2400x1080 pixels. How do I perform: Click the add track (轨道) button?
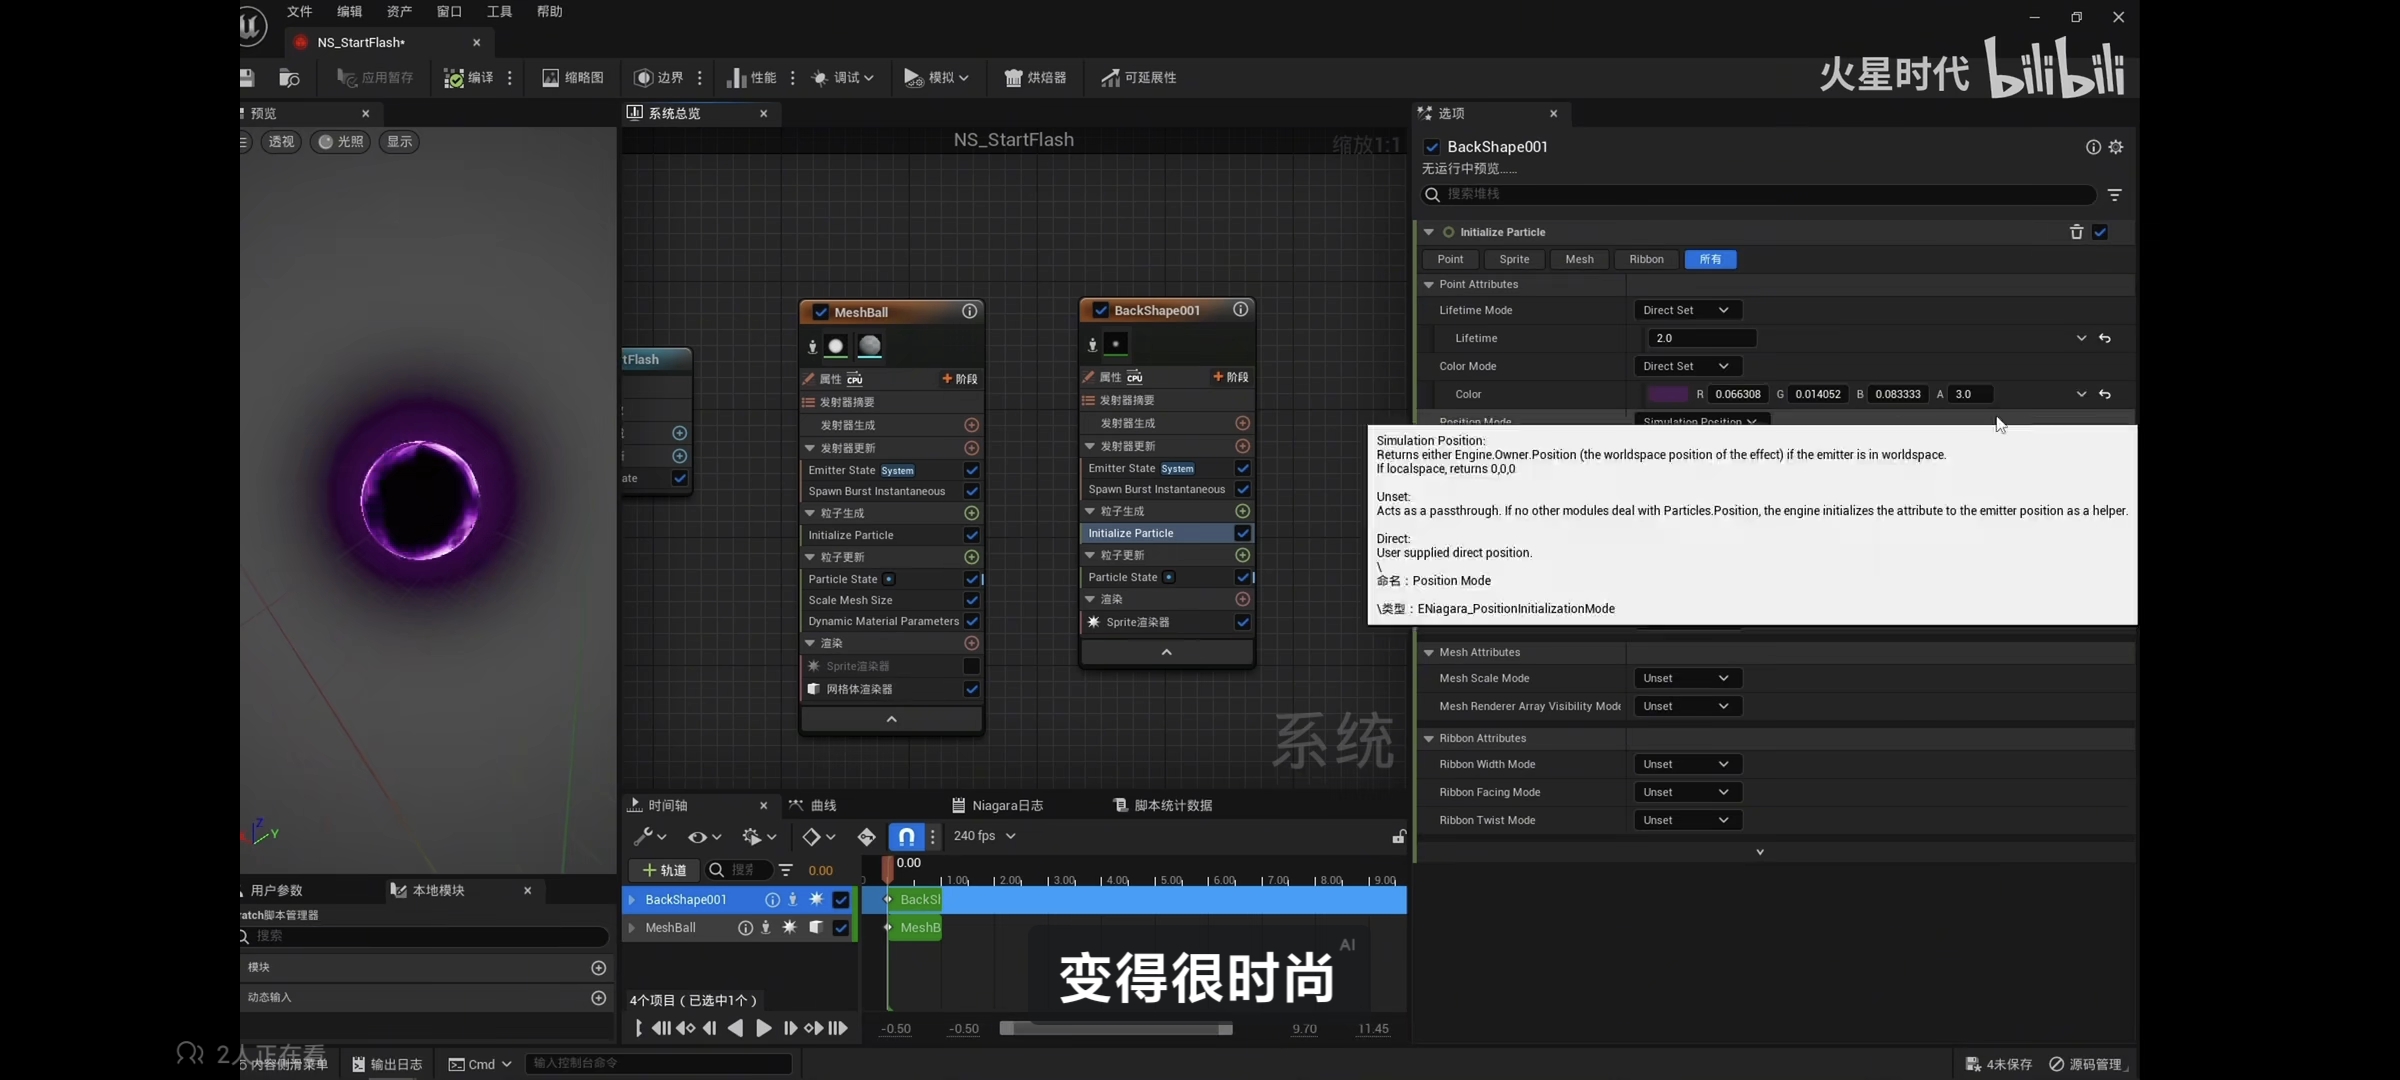(x=664, y=870)
